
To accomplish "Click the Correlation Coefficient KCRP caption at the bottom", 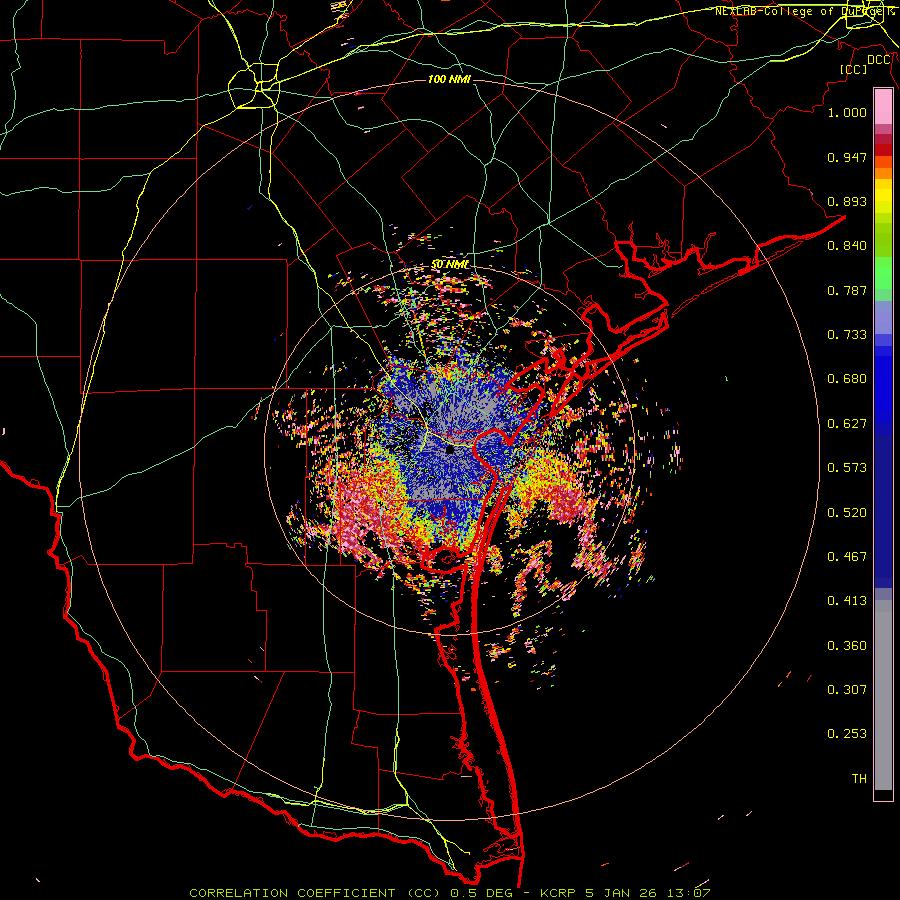I will (449, 893).
